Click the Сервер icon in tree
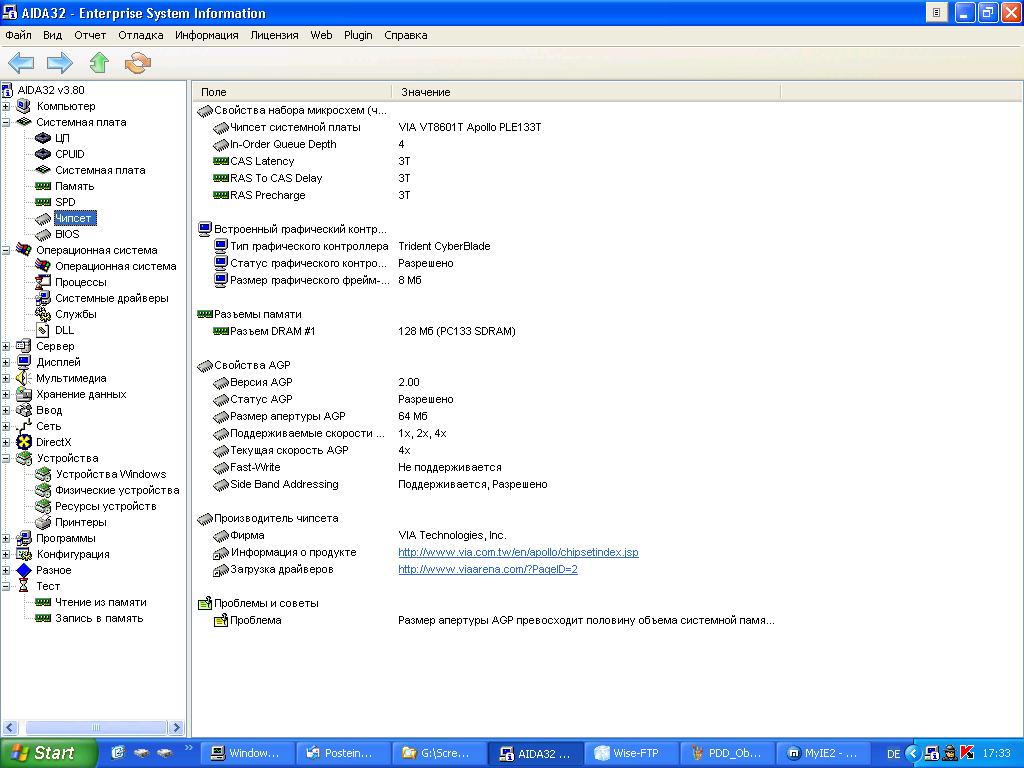The height and width of the screenshot is (768, 1024). coord(24,346)
